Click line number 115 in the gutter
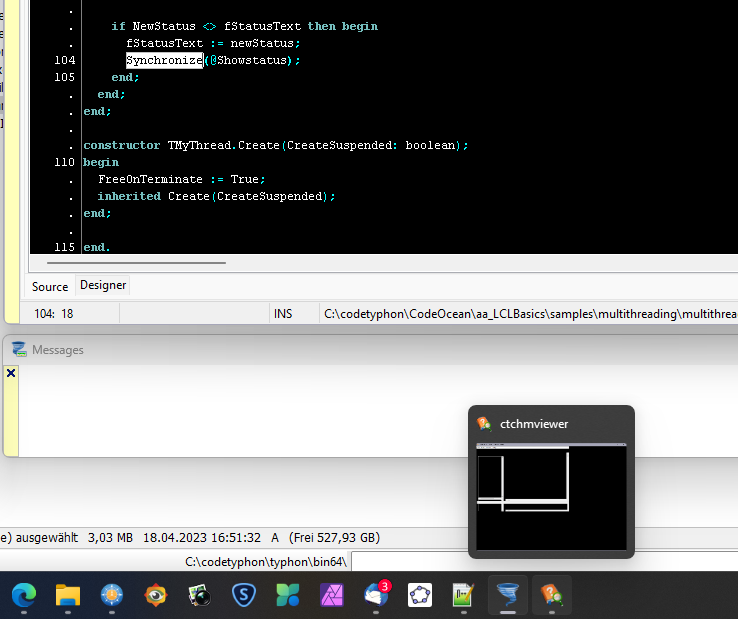The height and width of the screenshot is (619, 738). 64,247
